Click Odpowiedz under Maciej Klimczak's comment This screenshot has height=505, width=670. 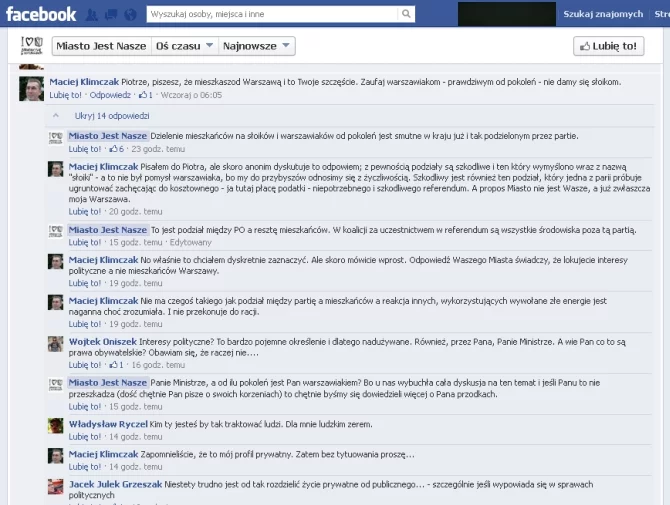110,96
